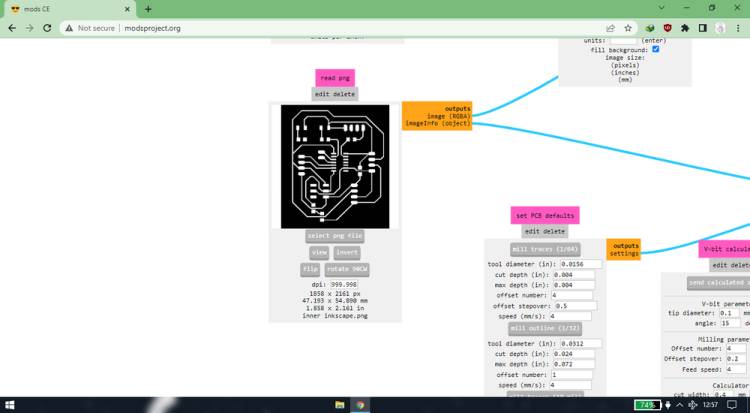Click the PCB trace image preview
Viewport: 750px width, 413px height.
tap(335, 167)
